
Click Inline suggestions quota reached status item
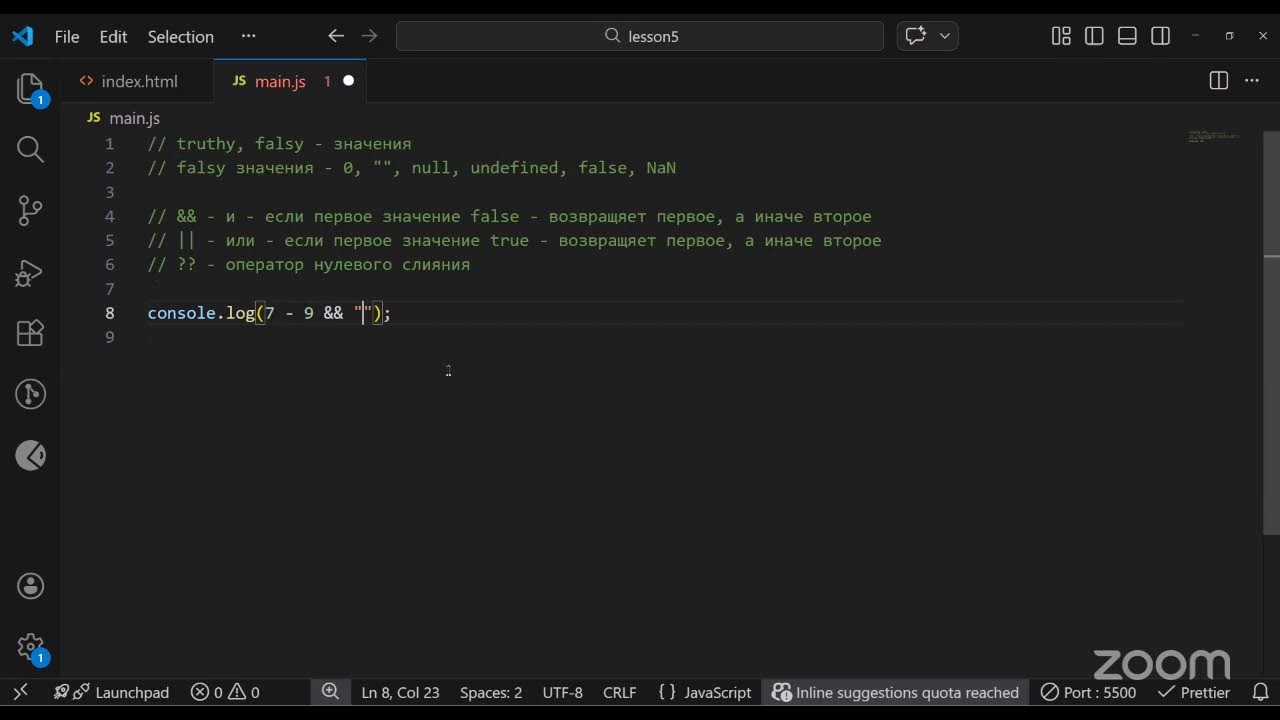[x=895, y=692]
